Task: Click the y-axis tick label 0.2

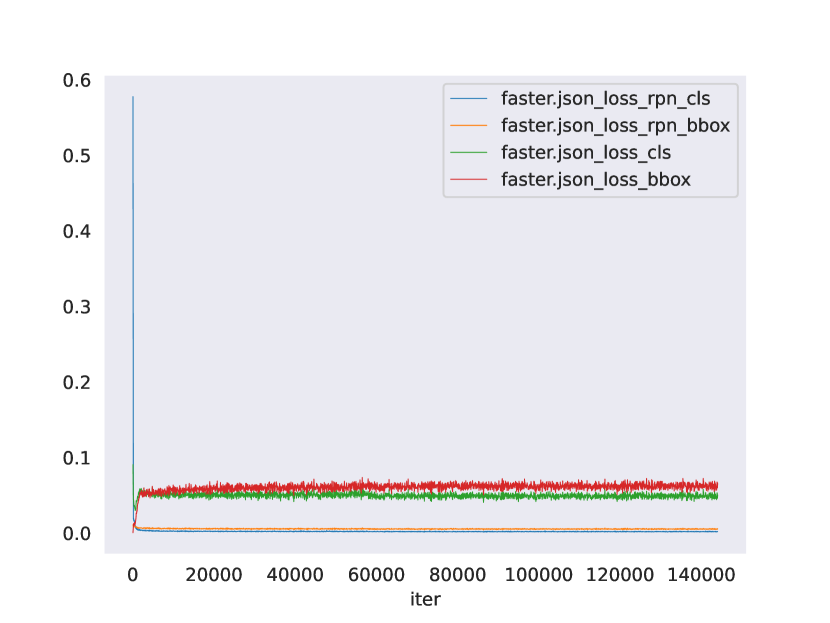Action: [x=77, y=382]
